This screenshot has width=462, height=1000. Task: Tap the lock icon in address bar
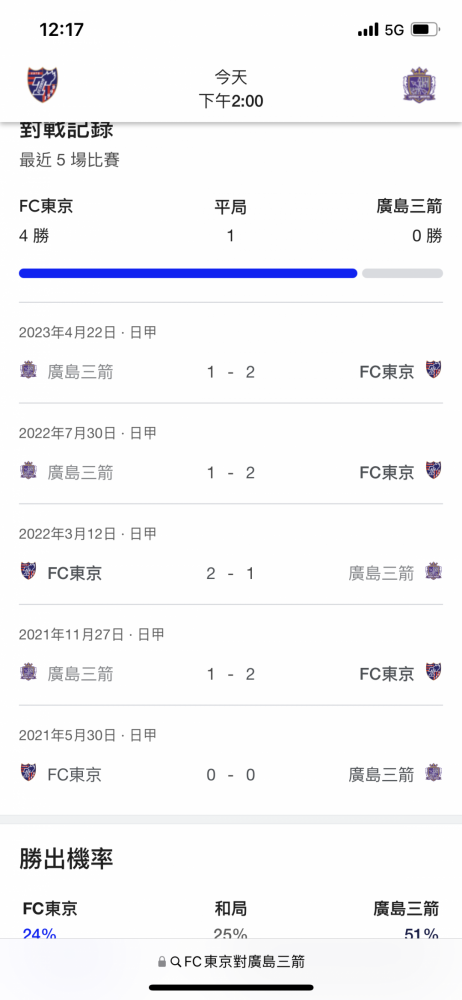[x=163, y=962]
